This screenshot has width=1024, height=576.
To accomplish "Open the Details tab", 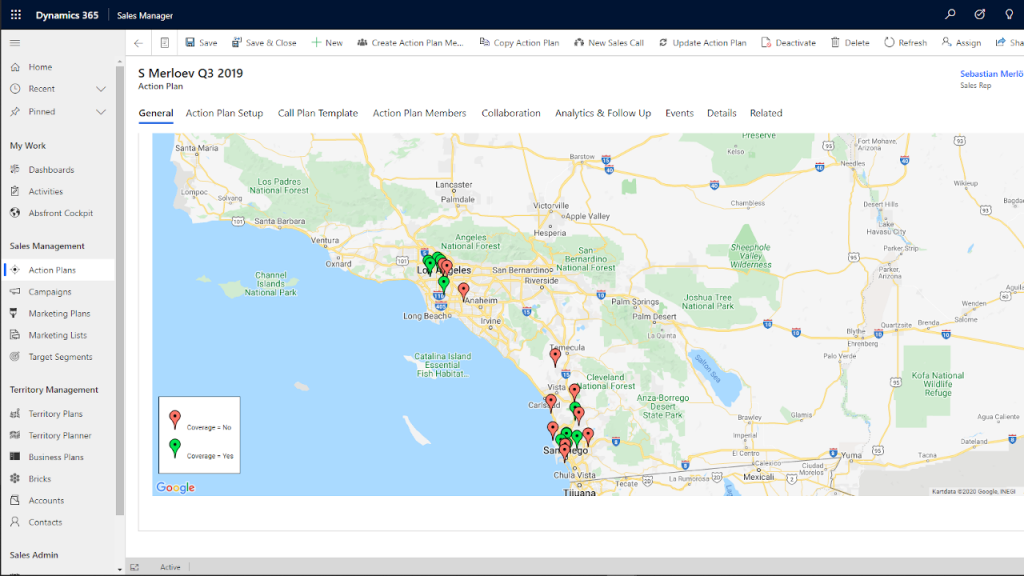I will click(x=722, y=113).
